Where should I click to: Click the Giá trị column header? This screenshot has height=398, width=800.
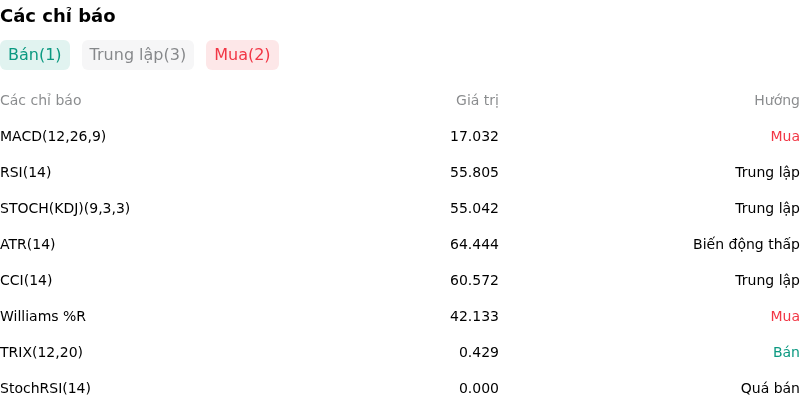click(477, 101)
